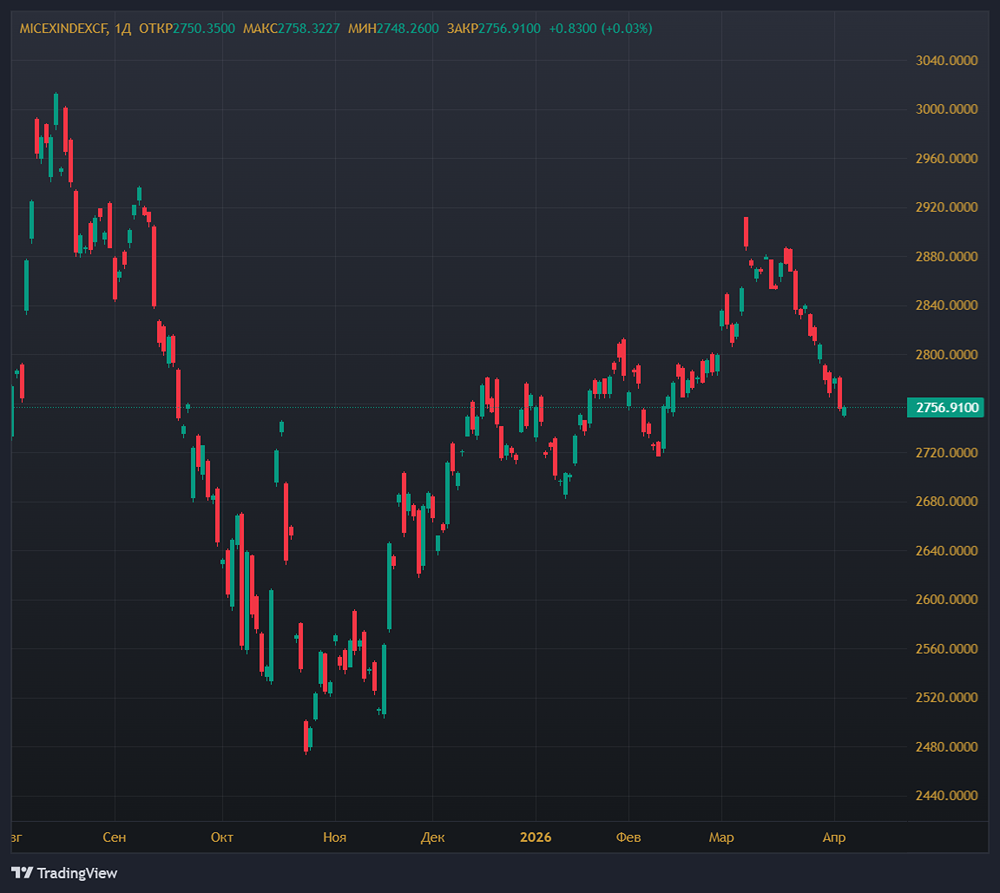This screenshot has width=1000, height=893.
Task: Click the 2440.0000 price scale label
Action: point(946,796)
